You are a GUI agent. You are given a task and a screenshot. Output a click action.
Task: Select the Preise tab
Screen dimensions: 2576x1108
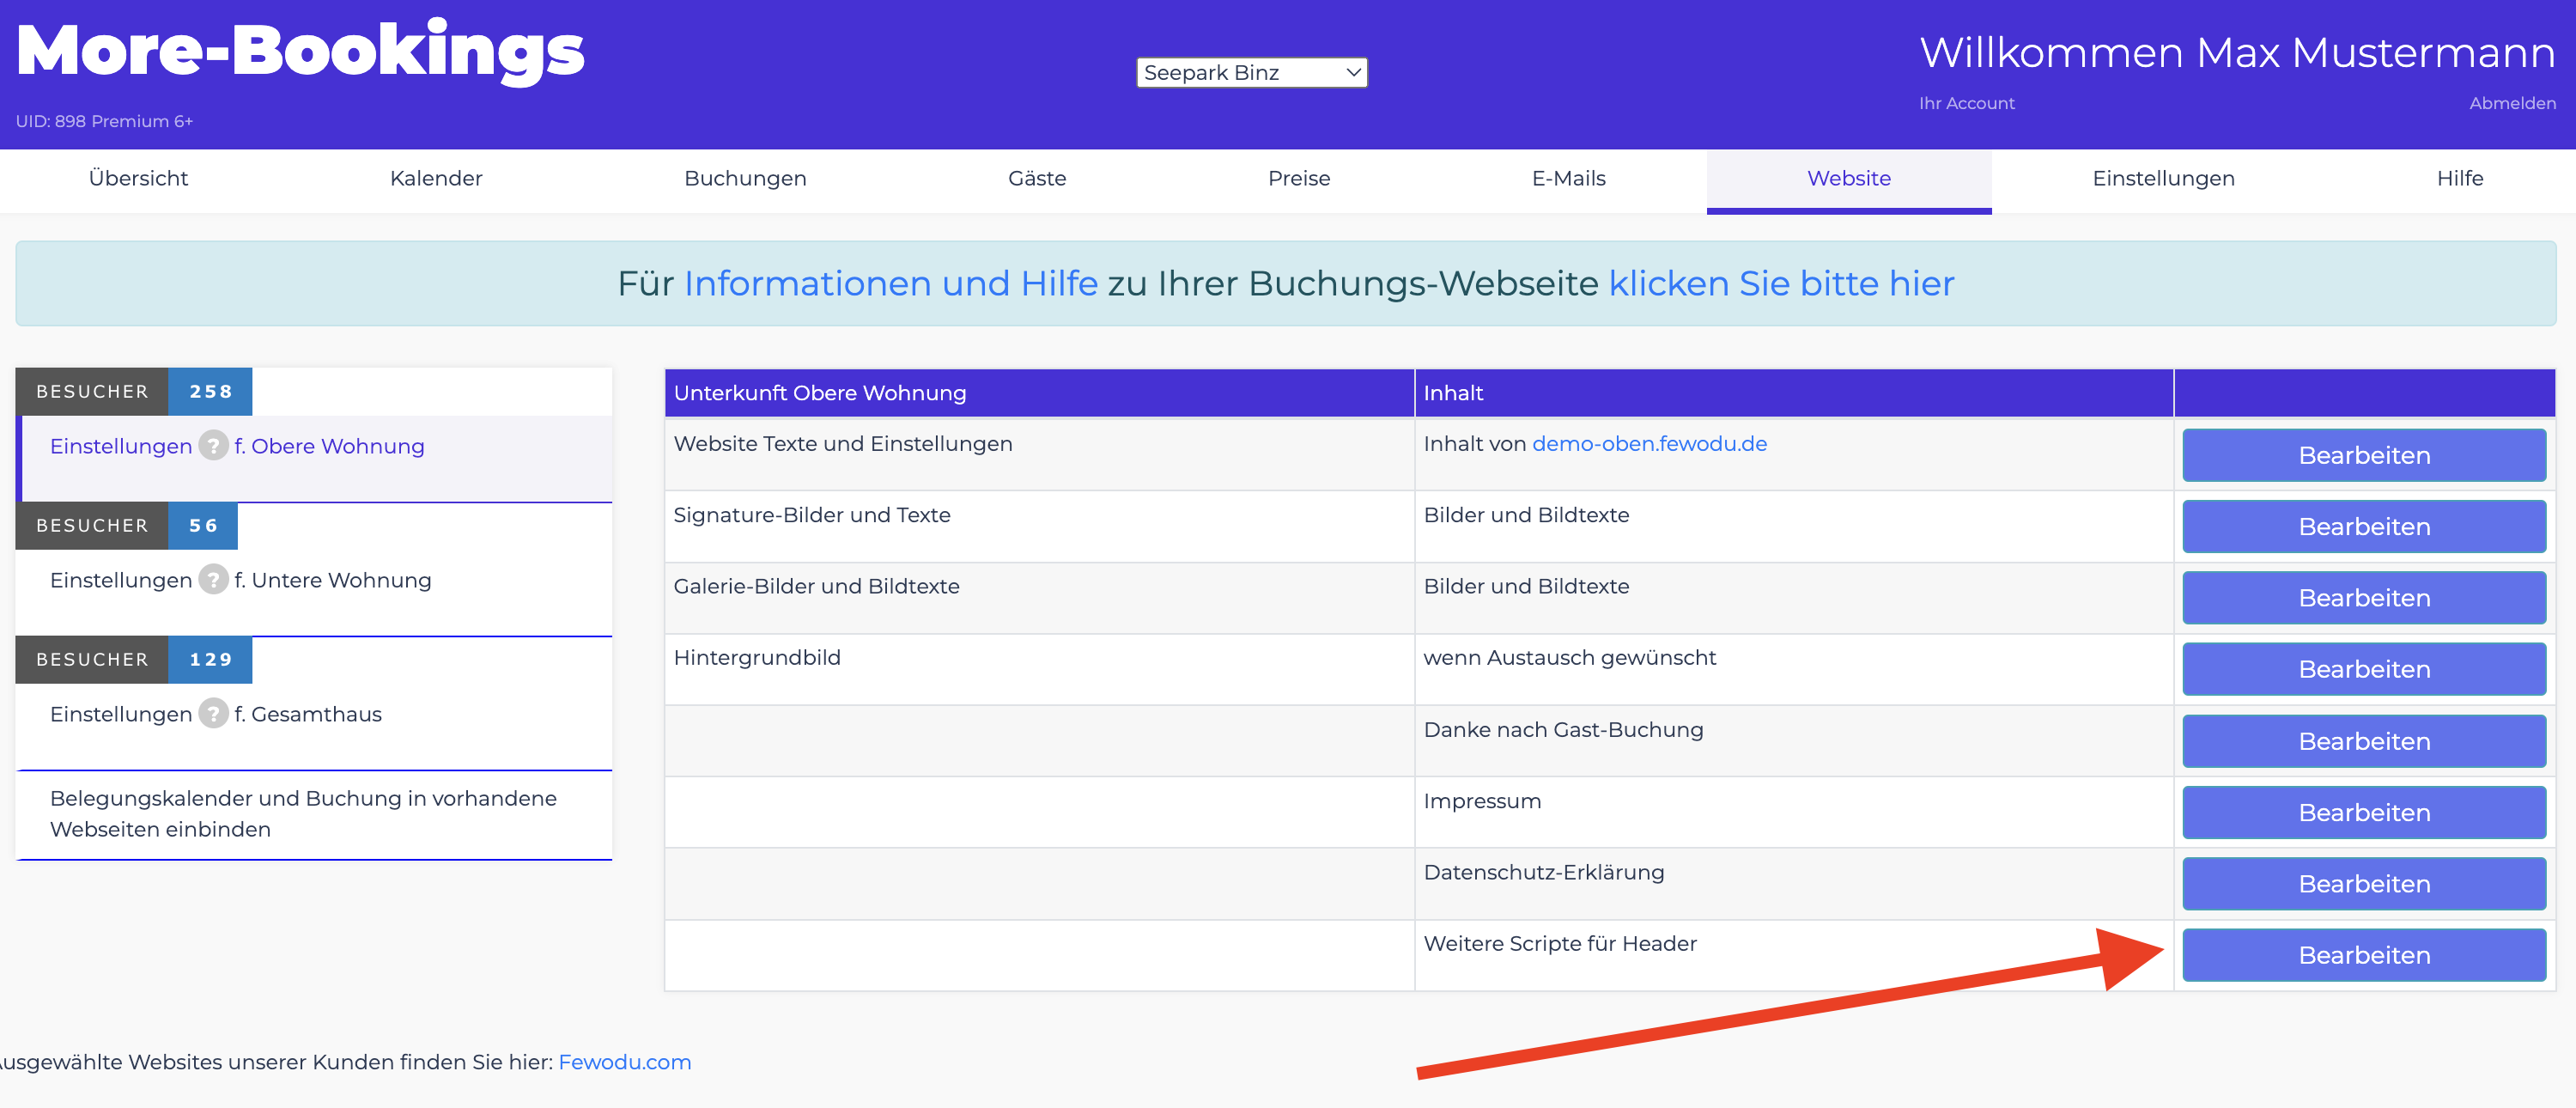click(x=1299, y=179)
